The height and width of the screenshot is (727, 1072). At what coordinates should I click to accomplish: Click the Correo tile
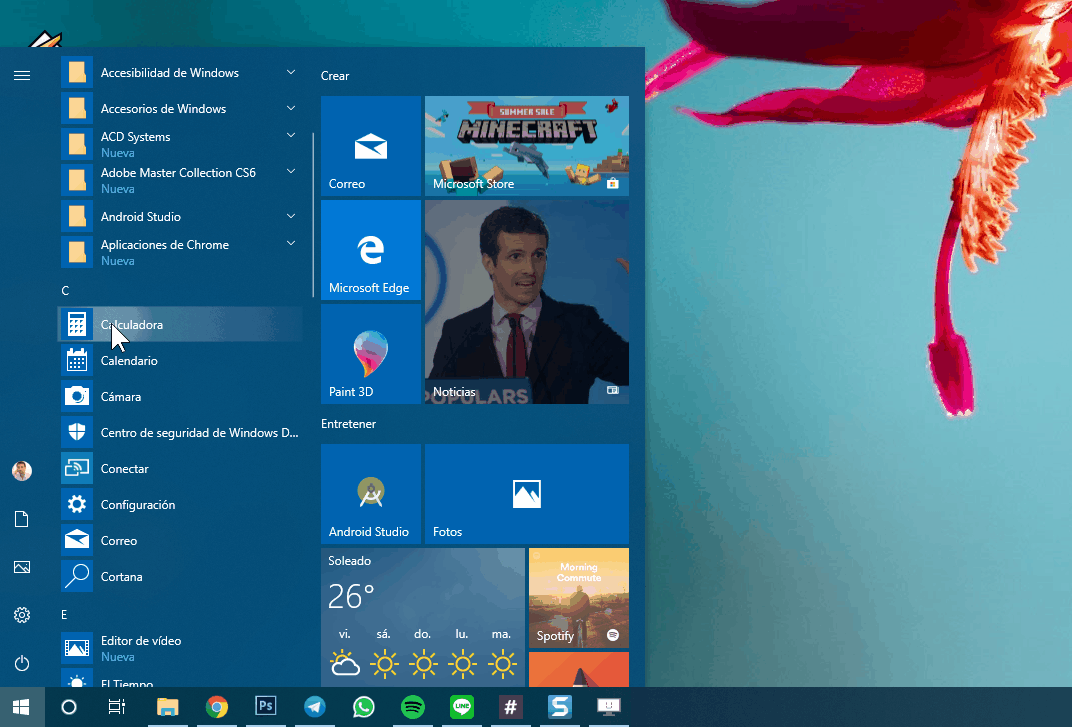[371, 146]
